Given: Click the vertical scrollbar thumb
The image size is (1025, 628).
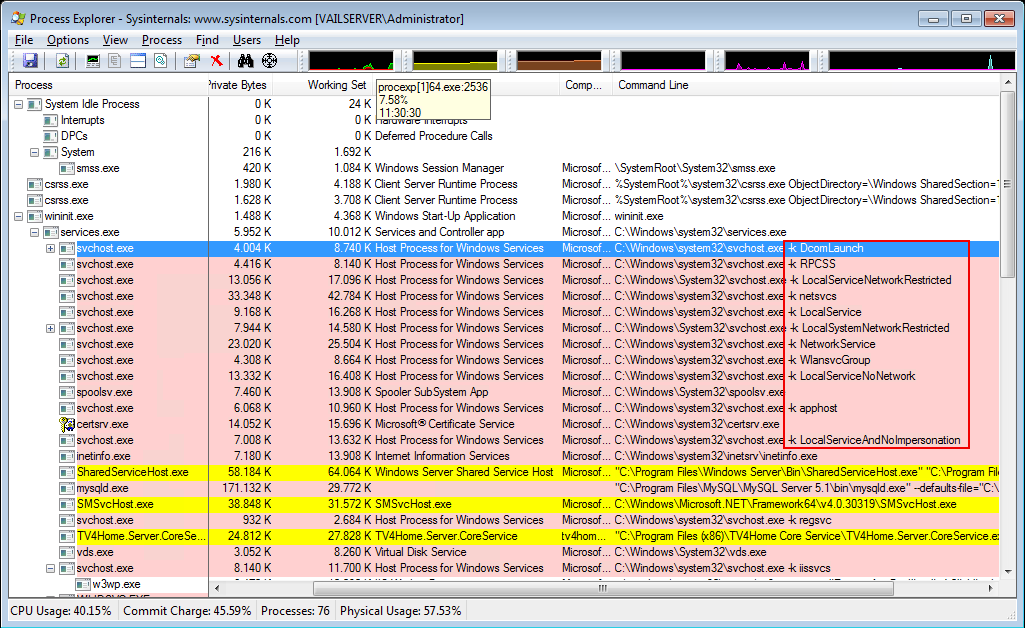Looking at the screenshot, I should coord(1007,184).
